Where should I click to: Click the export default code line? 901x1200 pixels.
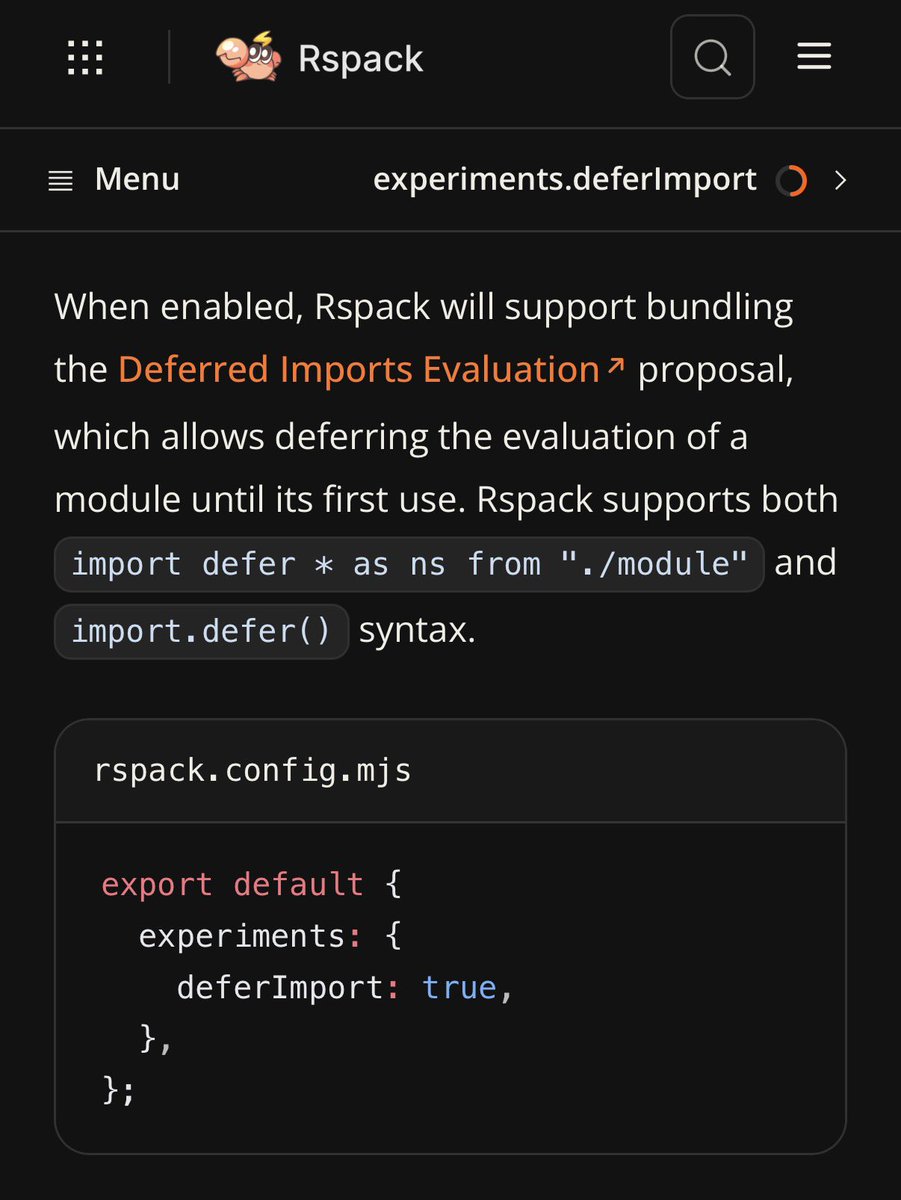[x=251, y=884]
